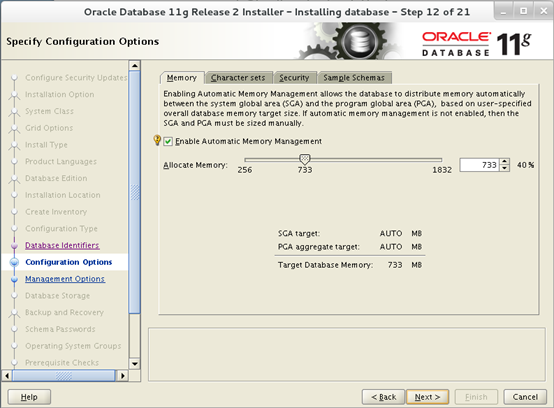The height and width of the screenshot is (408, 554).
Task: Click the Installation Location step text
Action: [x=63, y=195]
